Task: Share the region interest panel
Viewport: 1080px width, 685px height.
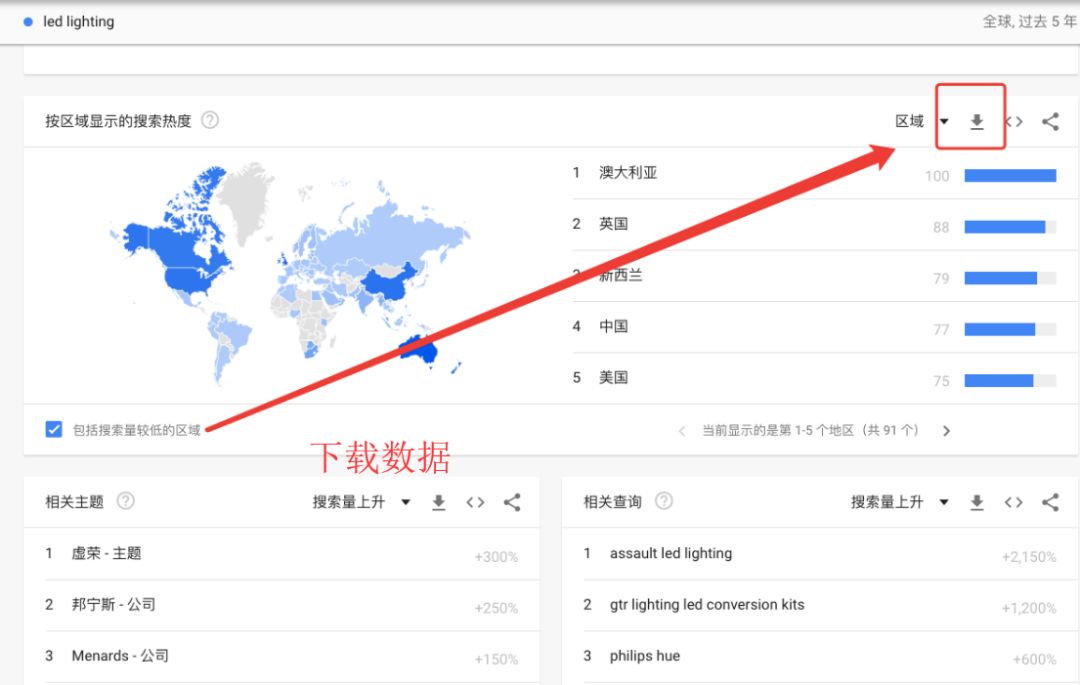Action: pyautogui.click(x=1050, y=122)
